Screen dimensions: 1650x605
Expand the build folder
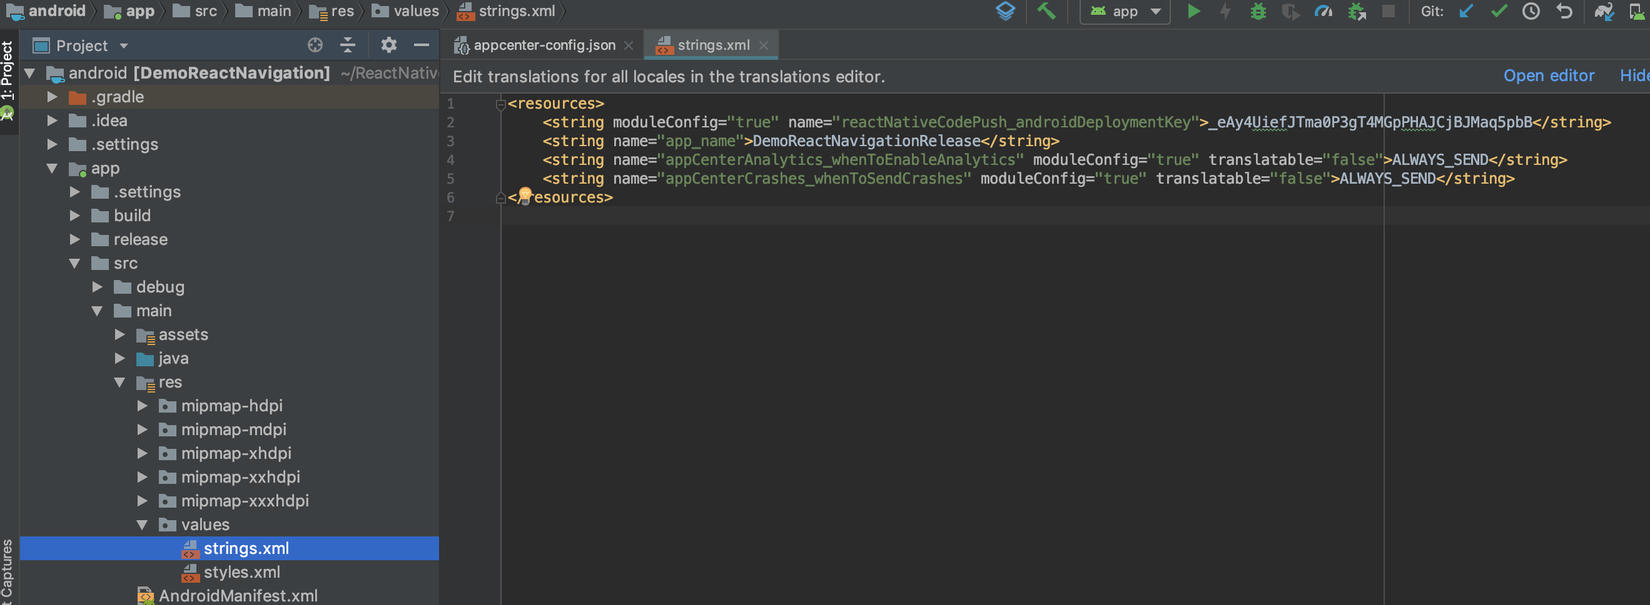click(75, 216)
